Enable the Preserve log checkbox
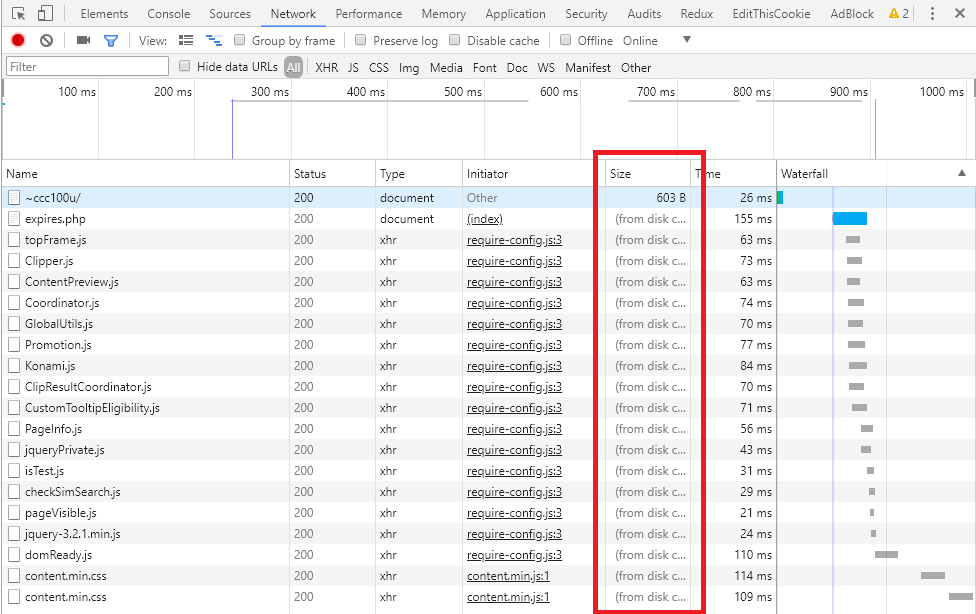The height and width of the screenshot is (614, 976). [361, 41]
